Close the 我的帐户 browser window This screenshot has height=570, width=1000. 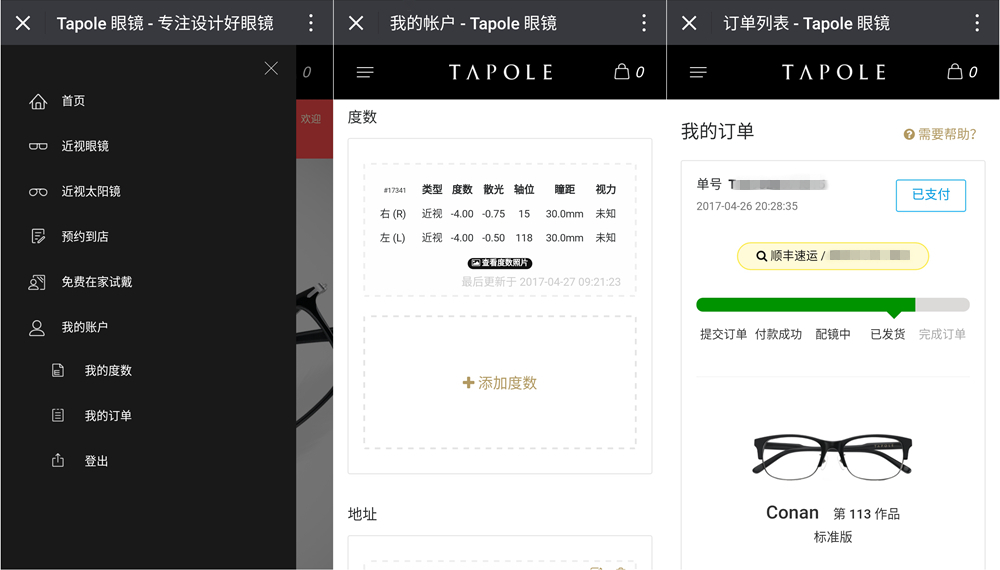[356, 23]
